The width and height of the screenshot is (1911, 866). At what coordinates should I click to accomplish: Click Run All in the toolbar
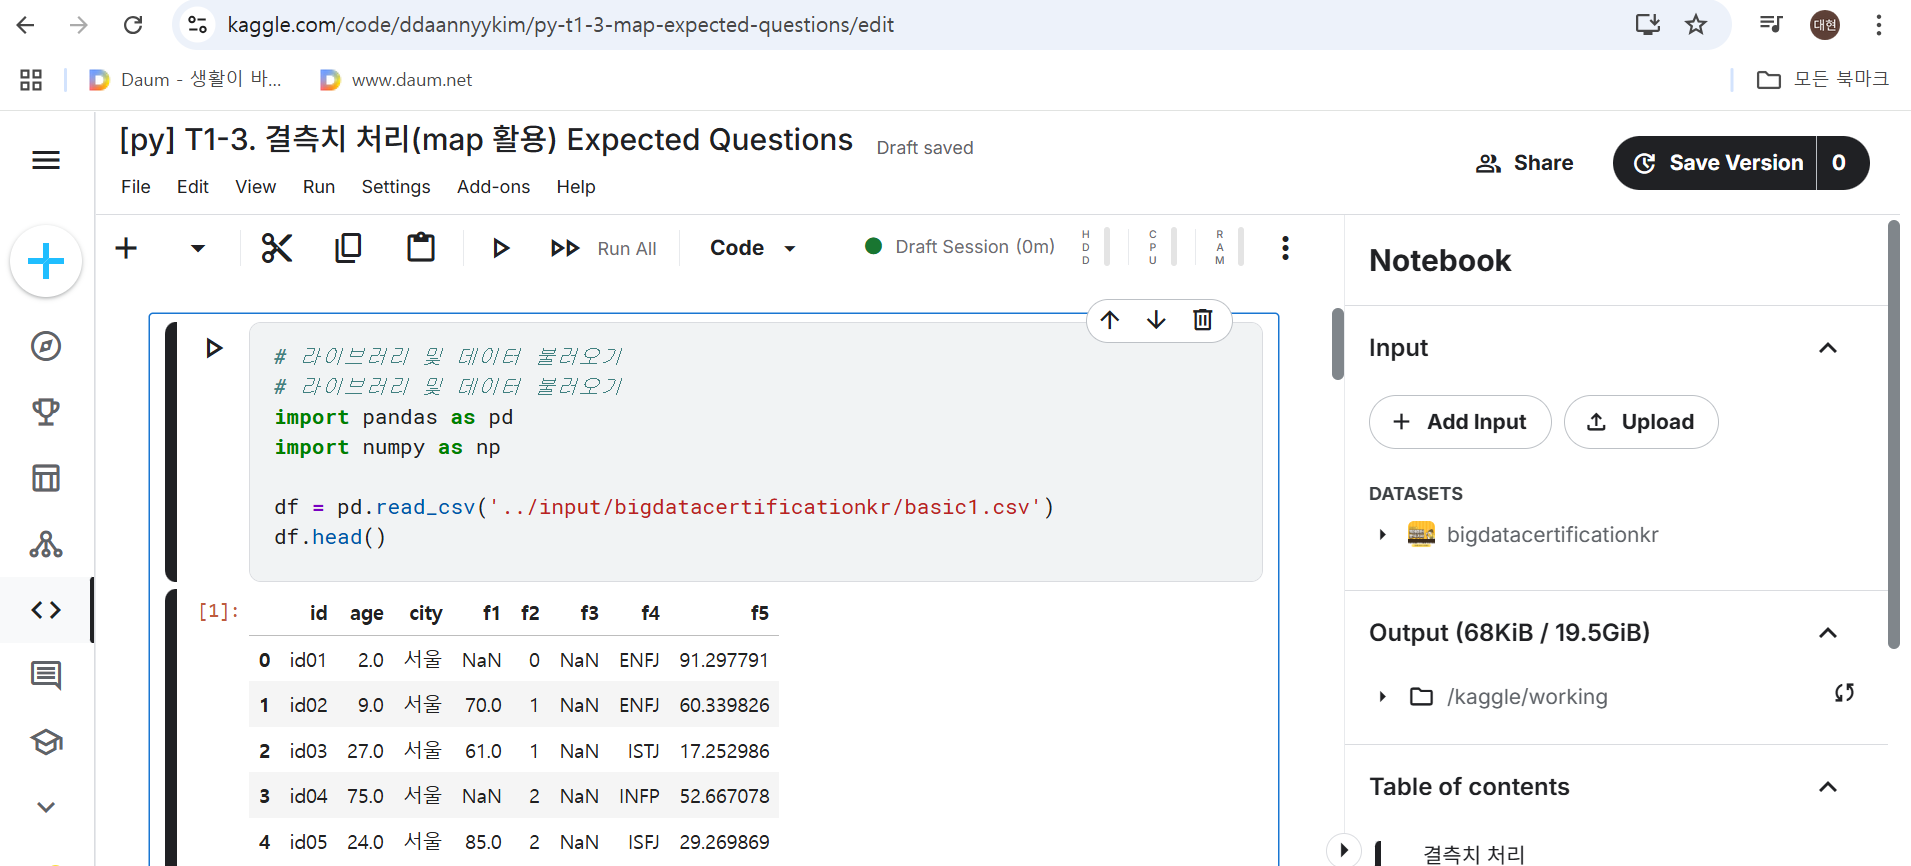point(604,248)
